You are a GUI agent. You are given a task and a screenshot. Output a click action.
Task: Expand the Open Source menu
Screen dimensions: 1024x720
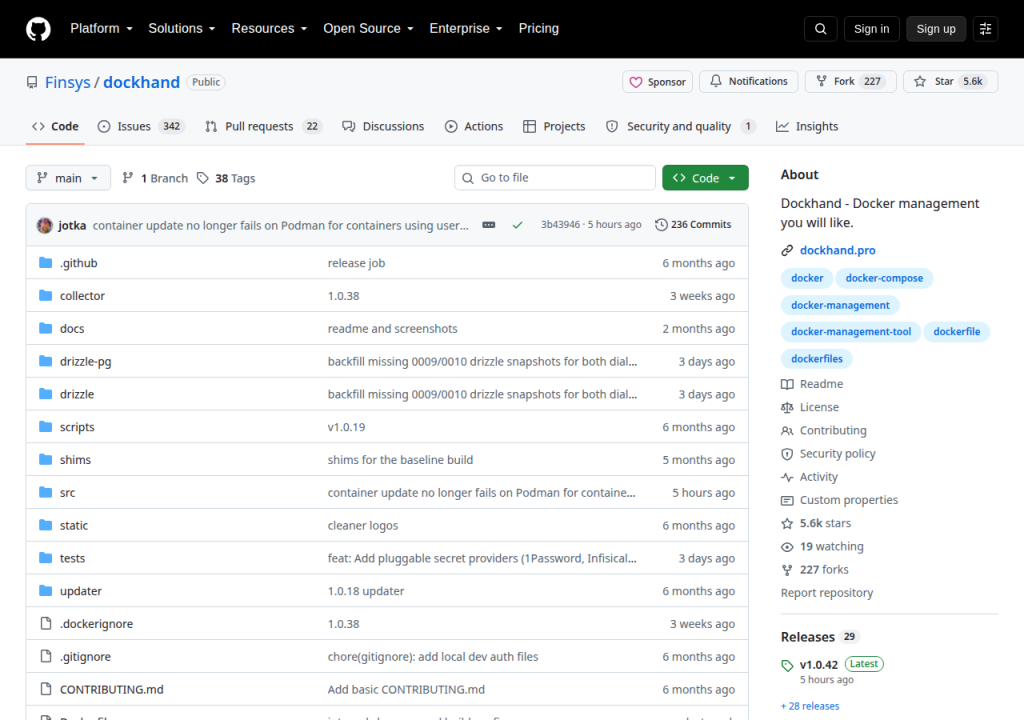click(368, 28)
